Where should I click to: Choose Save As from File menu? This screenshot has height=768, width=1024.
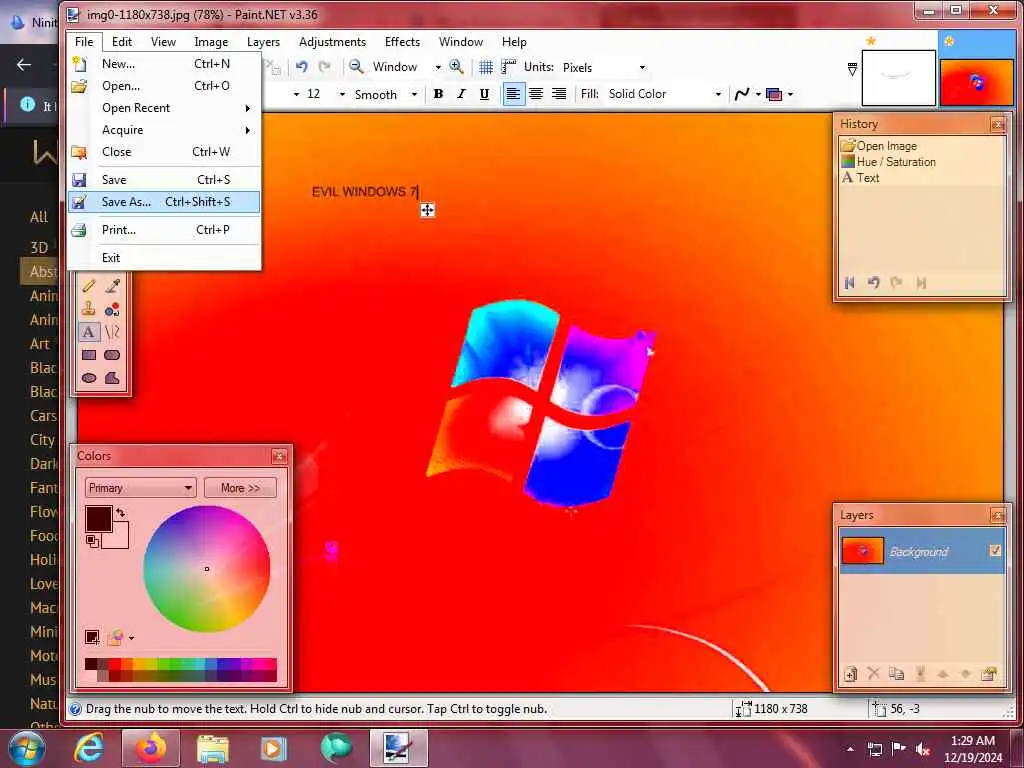coord(163,202)
